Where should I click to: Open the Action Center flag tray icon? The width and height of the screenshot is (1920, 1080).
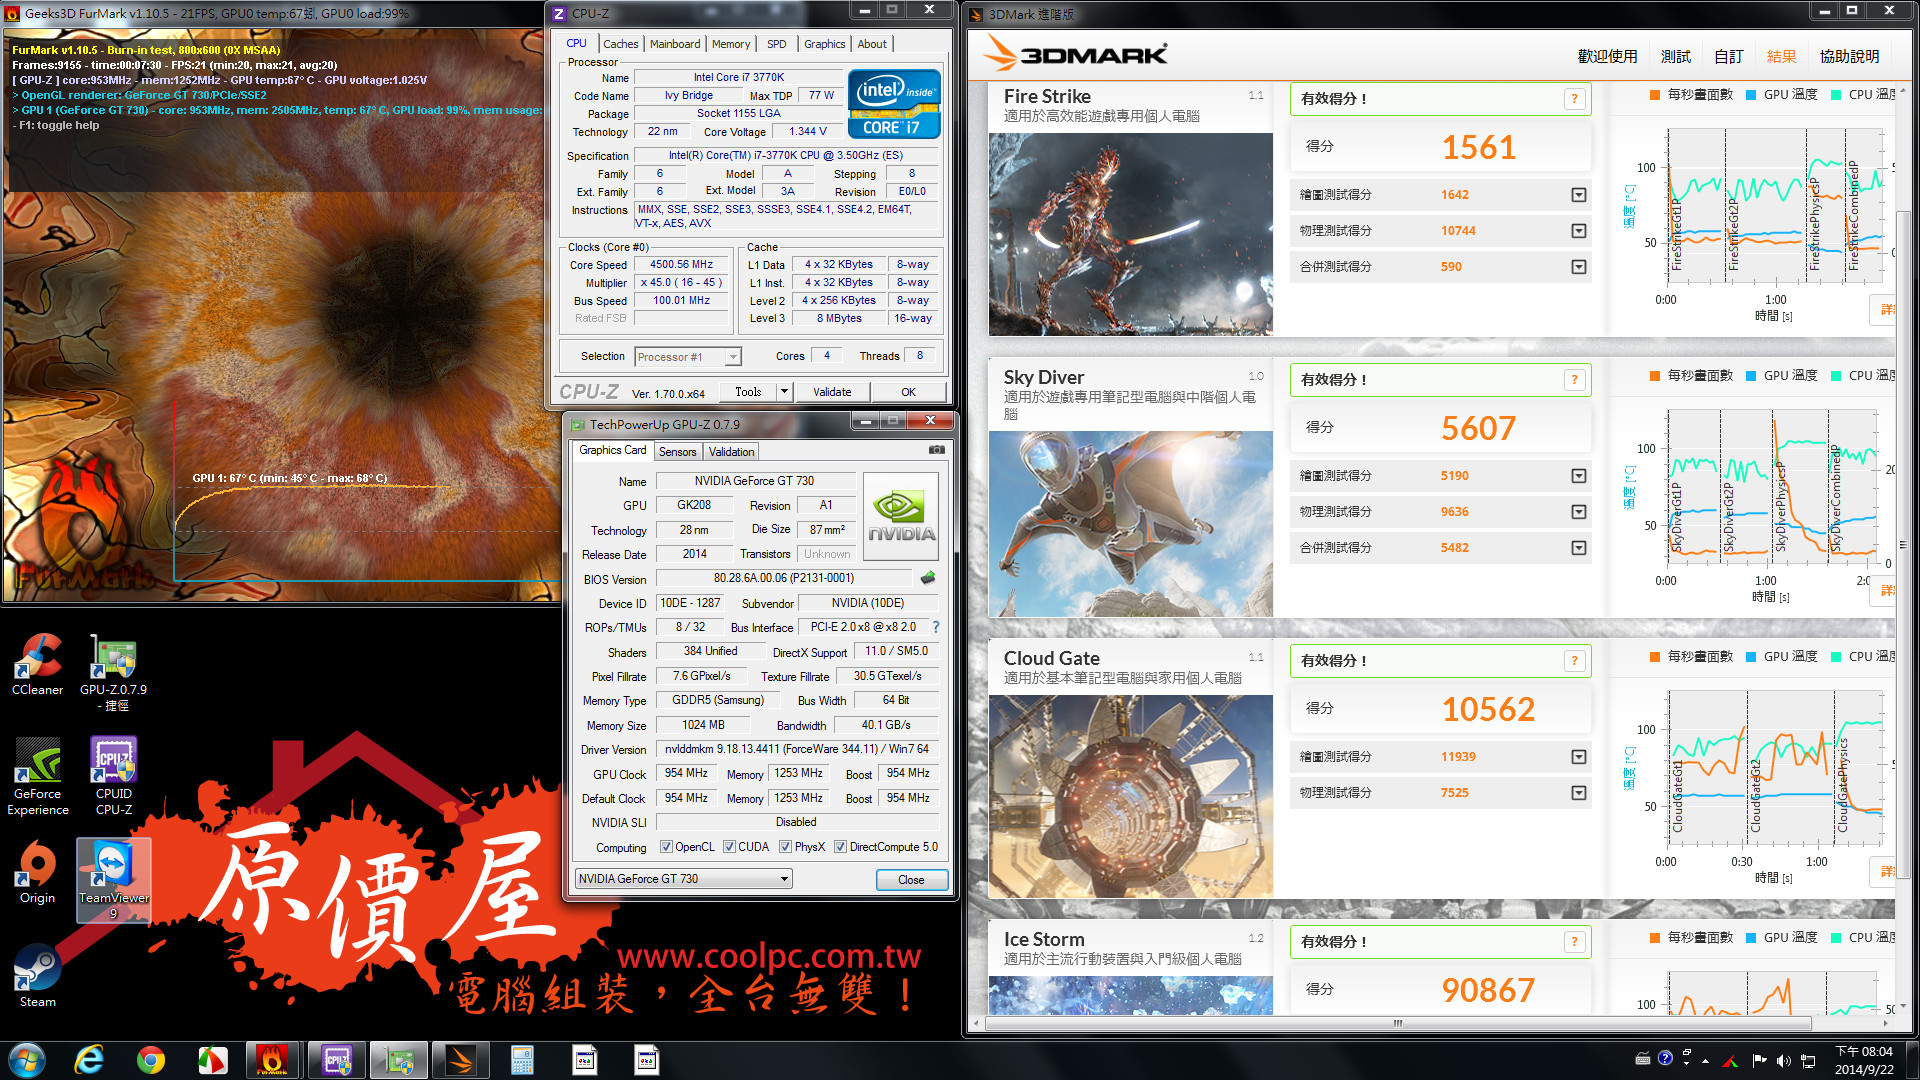[x=1759, y=1061]
